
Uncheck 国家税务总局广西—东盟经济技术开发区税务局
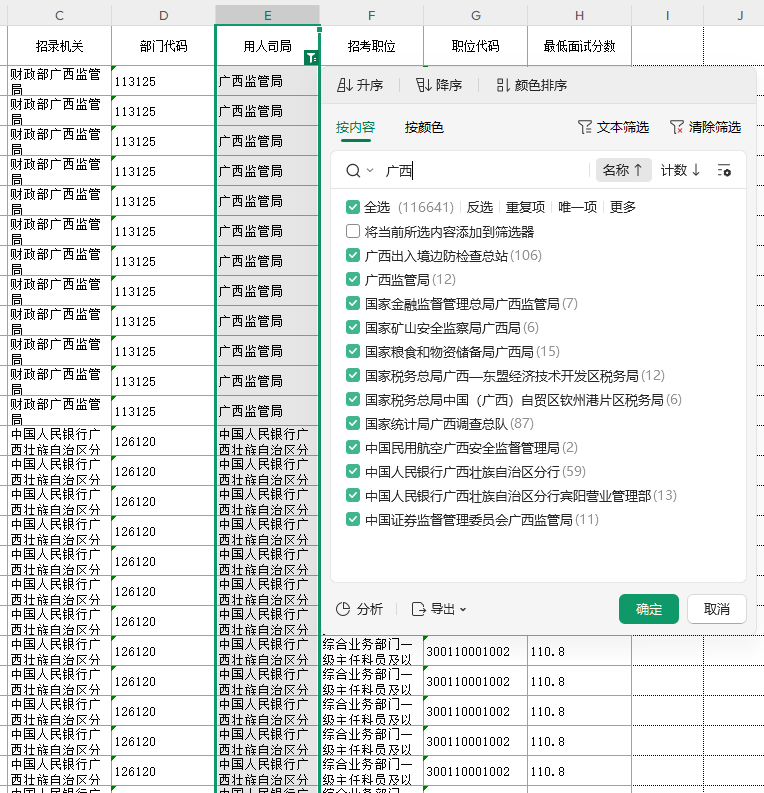(x=352, y=375)
